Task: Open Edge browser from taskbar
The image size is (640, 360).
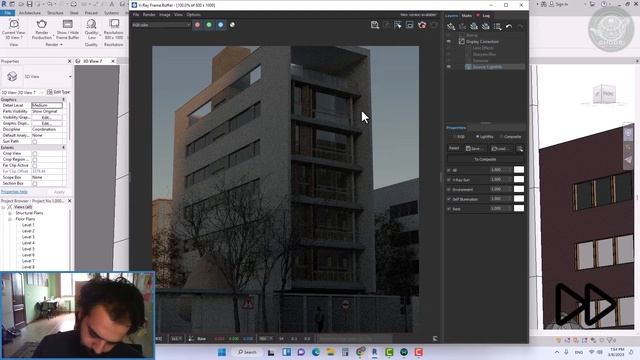Action: pyautogui.click(x=316, y=352)
